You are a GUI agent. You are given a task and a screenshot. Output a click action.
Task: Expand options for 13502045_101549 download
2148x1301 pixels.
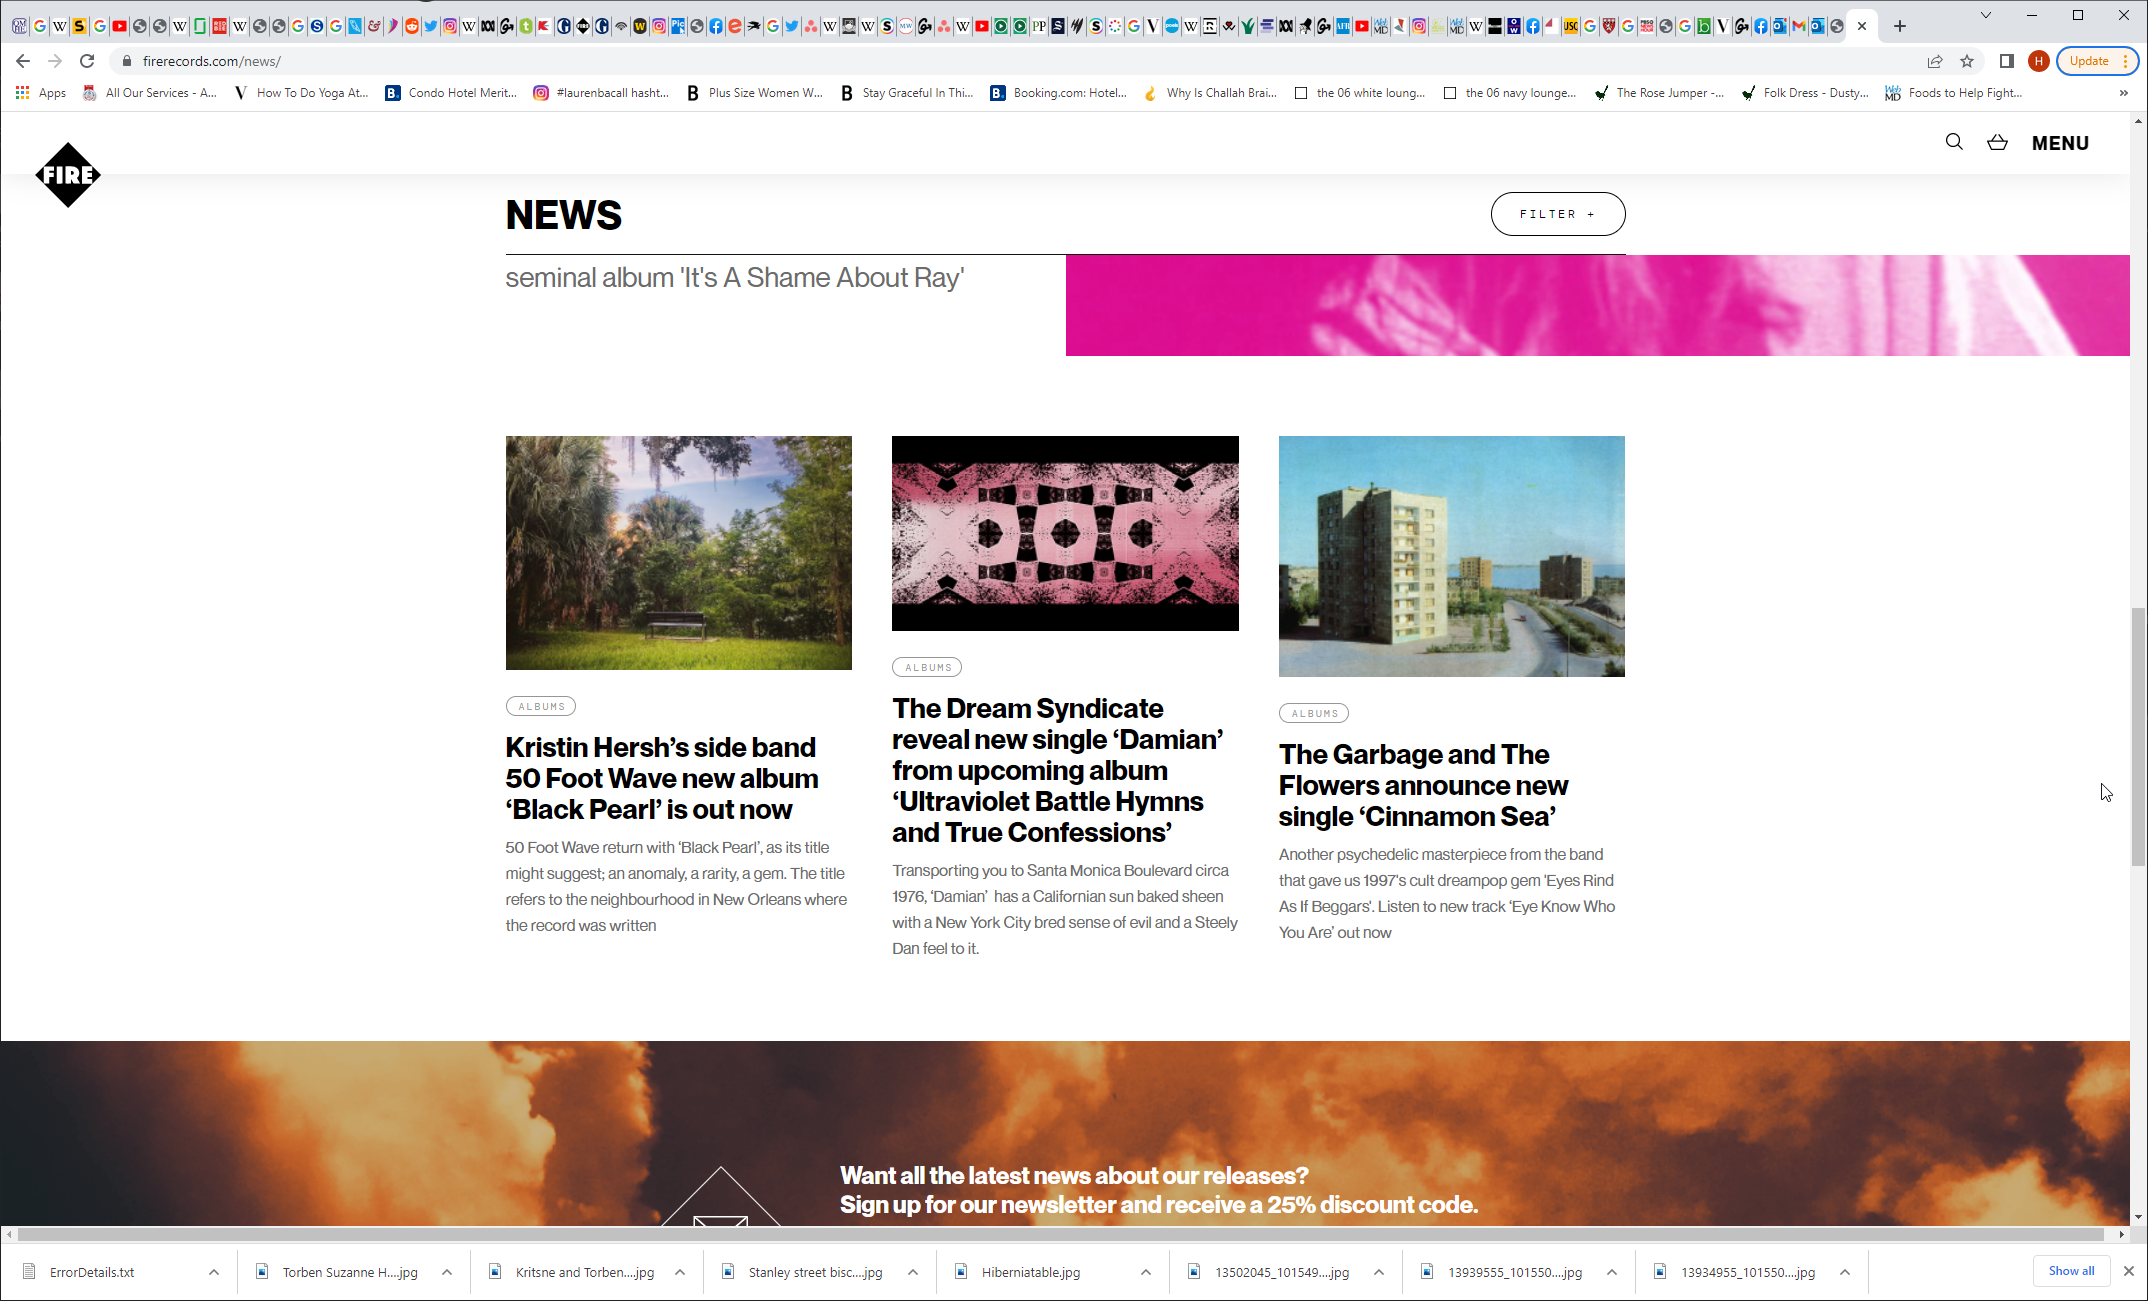(1379, 1272)
